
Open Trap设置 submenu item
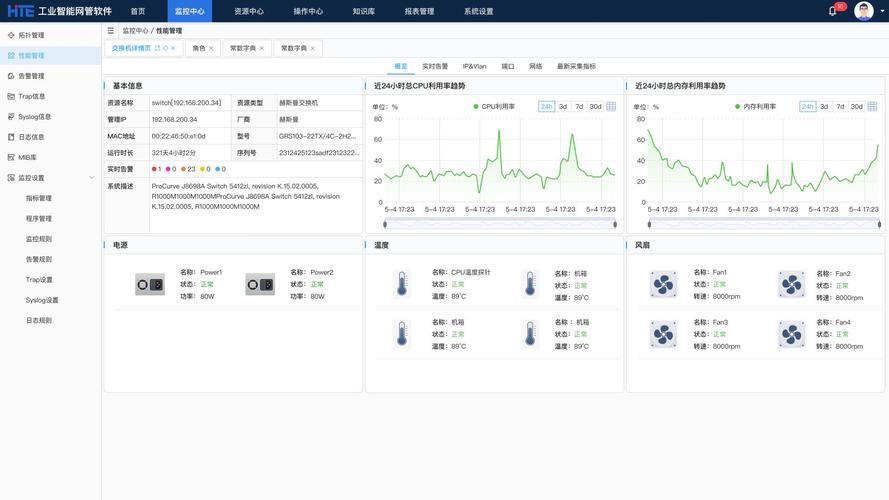pos(39,280)
